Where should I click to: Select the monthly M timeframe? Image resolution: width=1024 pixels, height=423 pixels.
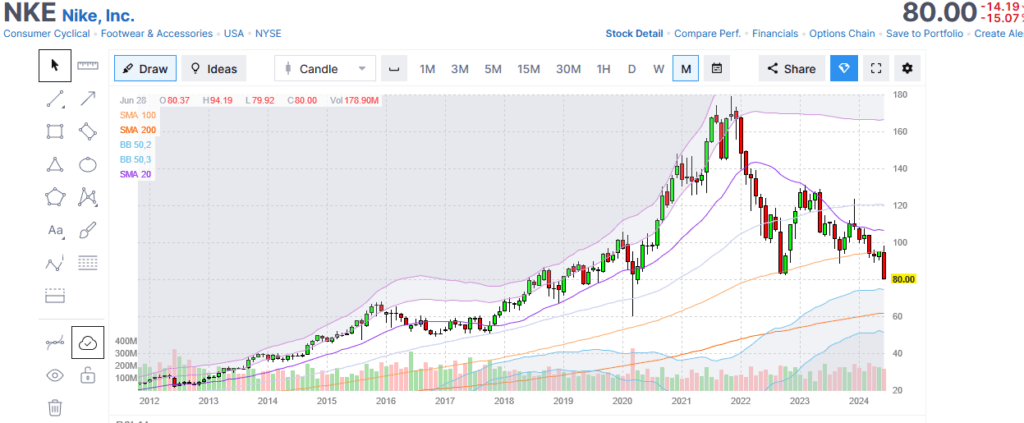tap(686, 69)
